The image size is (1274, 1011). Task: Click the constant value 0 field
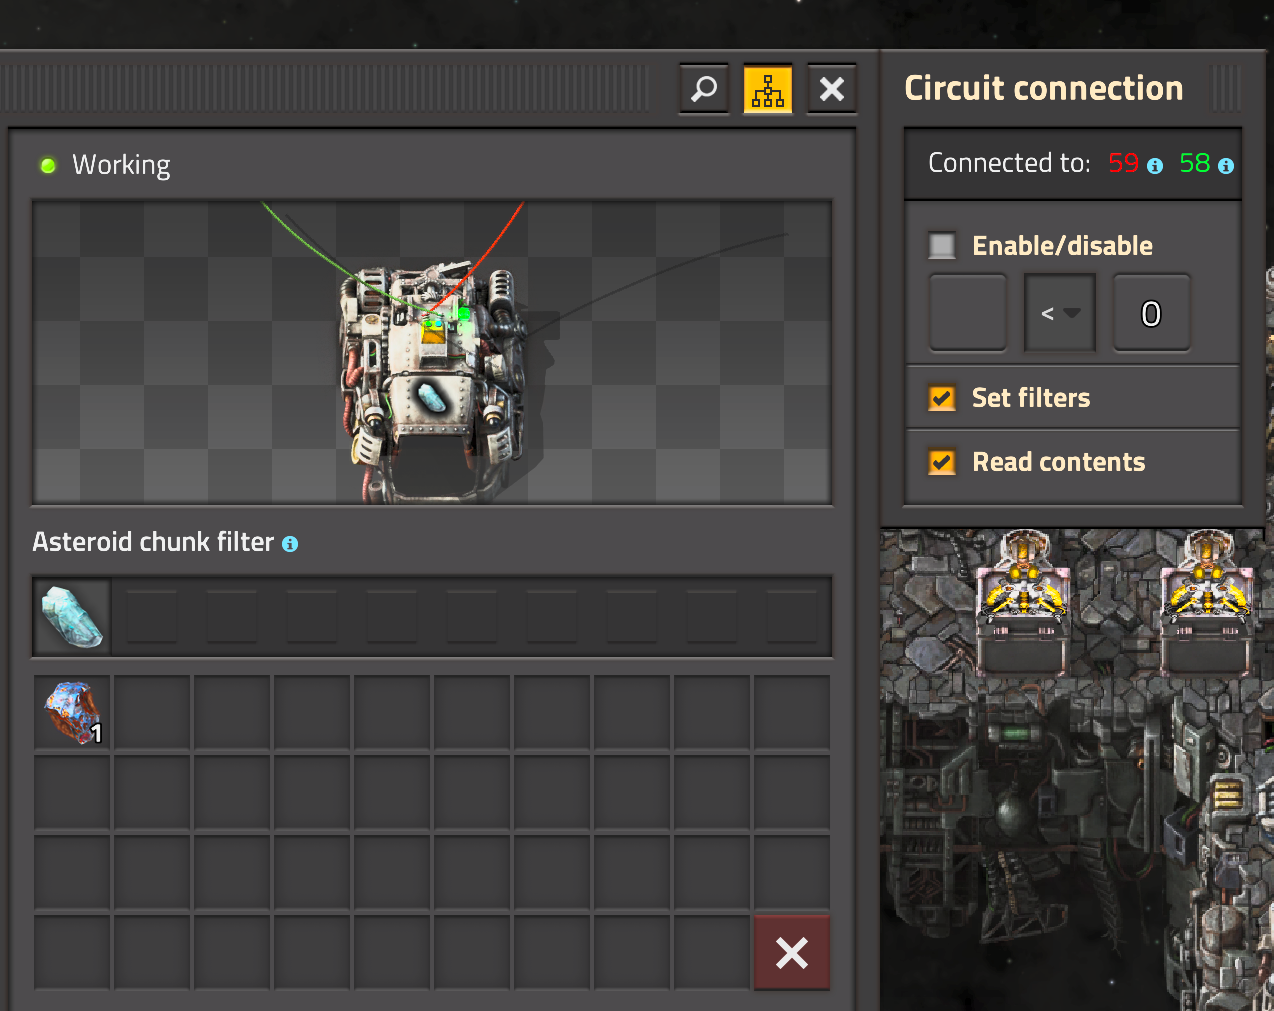pyautogui.click(x=1151, y=314)
